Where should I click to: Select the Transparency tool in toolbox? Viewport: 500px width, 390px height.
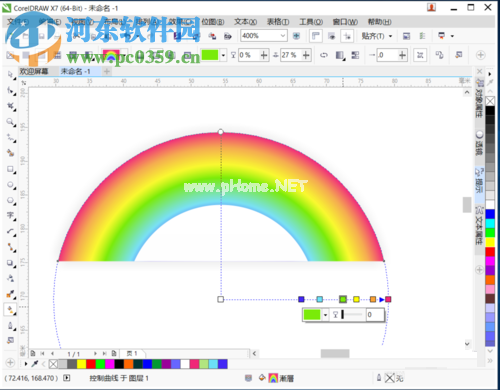(11, 278)
